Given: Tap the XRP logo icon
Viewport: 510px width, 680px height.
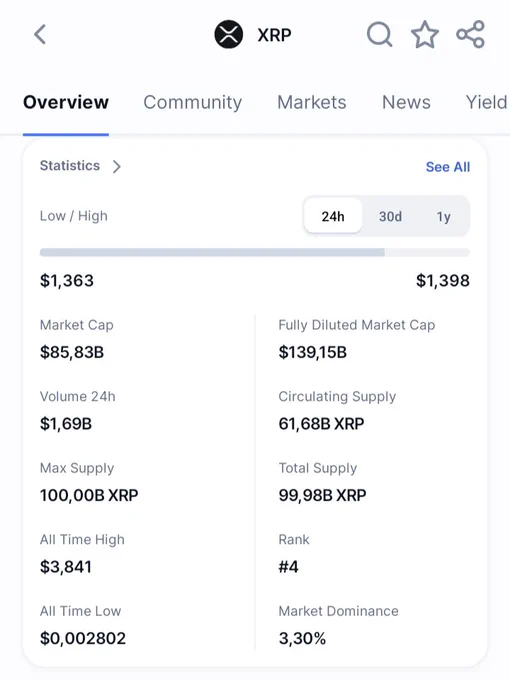Looking at the screenshot, I should point(229,34).
